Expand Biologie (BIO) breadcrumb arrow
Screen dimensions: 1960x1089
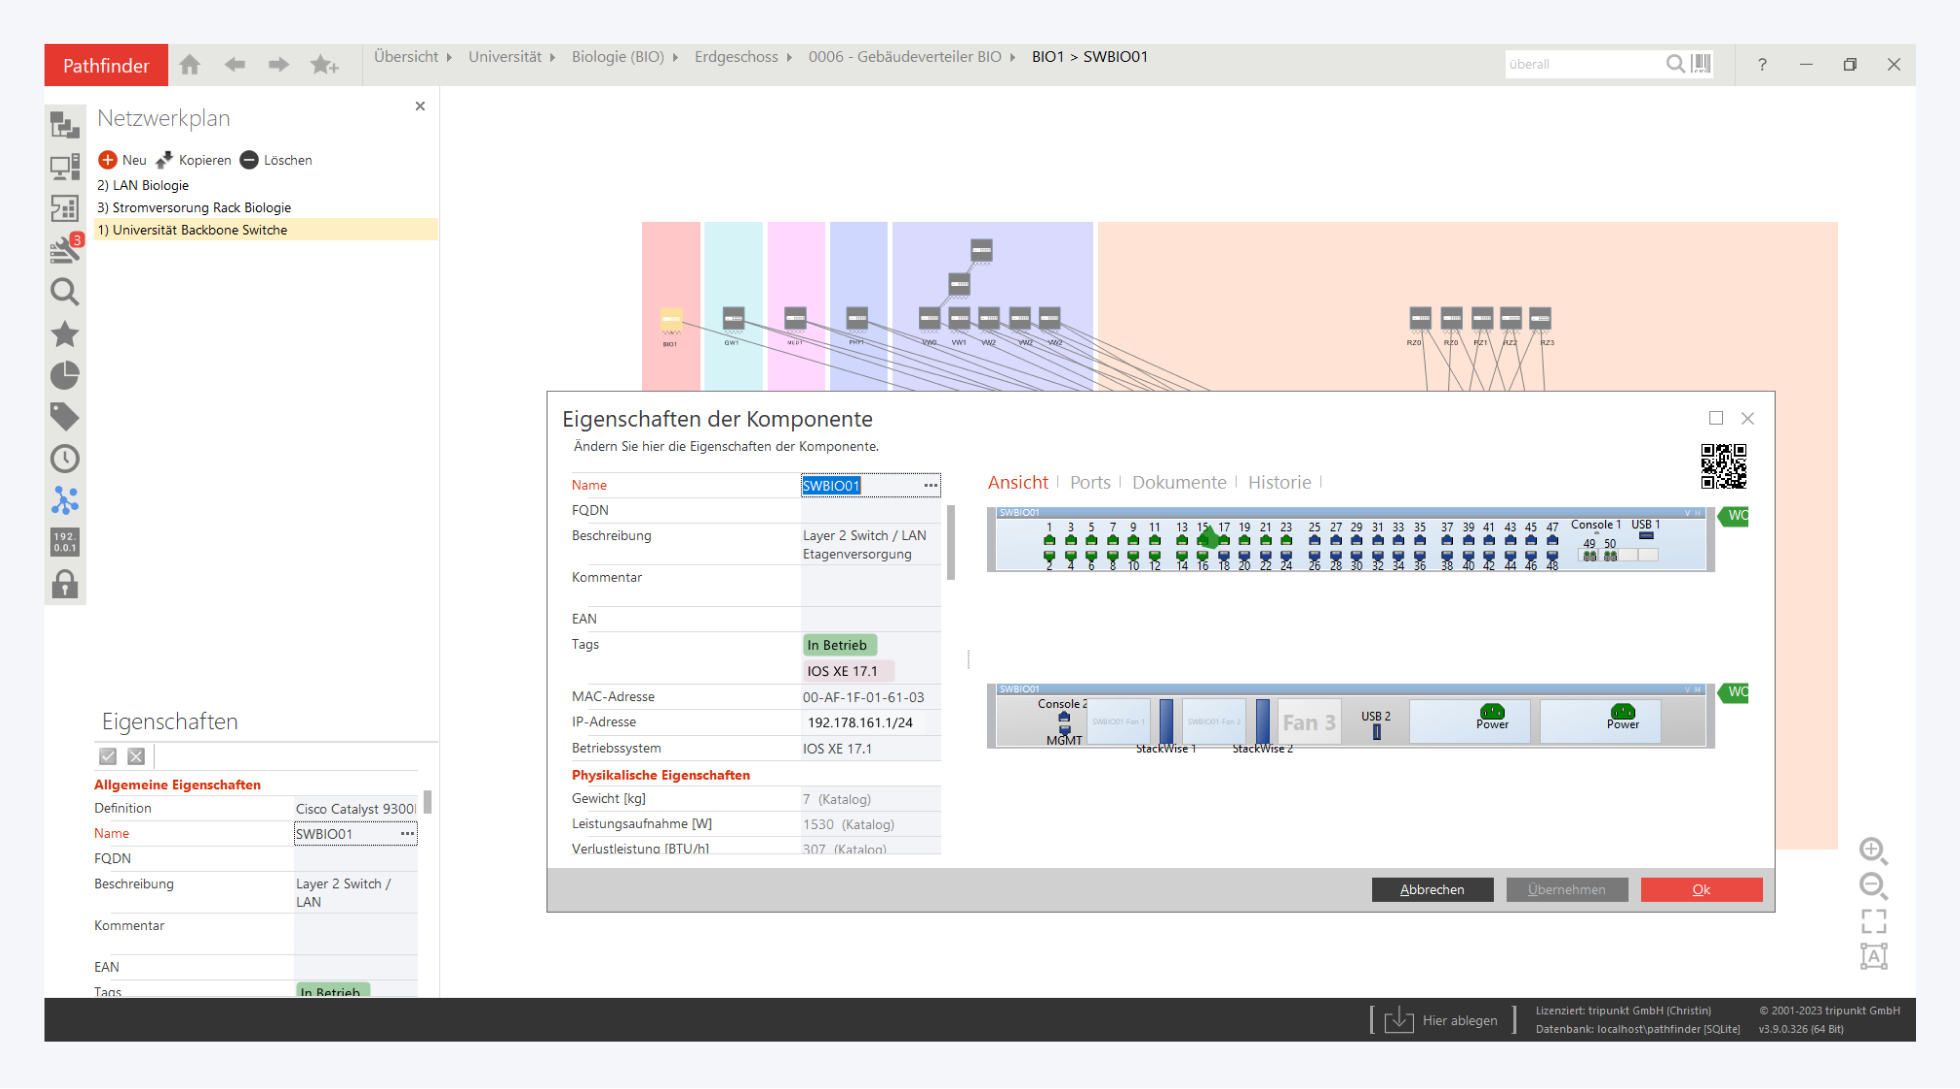[x=676, y=57]
